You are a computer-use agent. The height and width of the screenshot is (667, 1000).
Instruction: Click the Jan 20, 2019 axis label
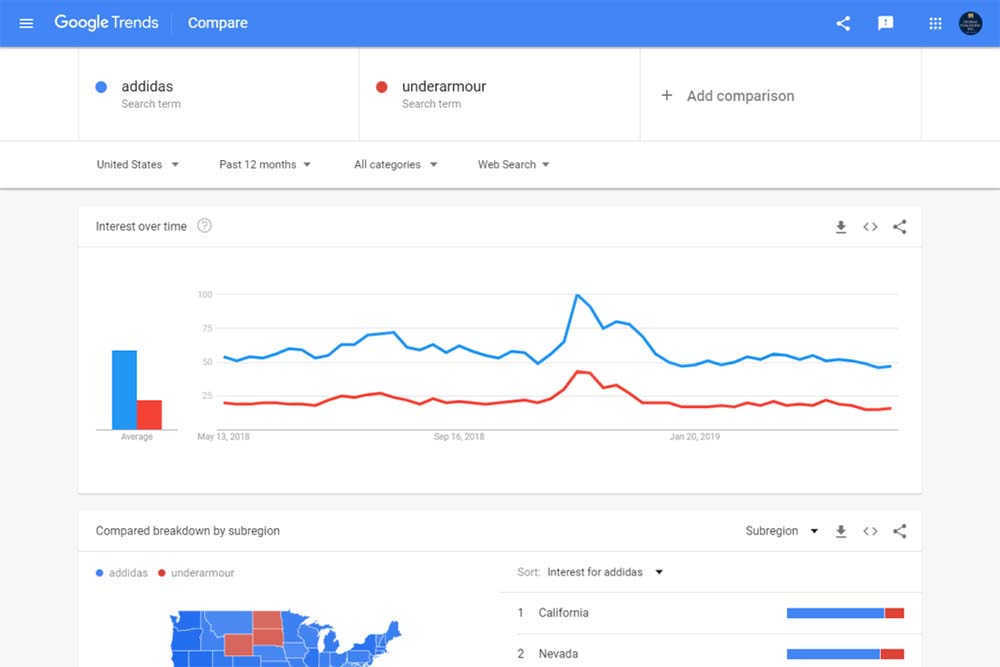point(695,437)
